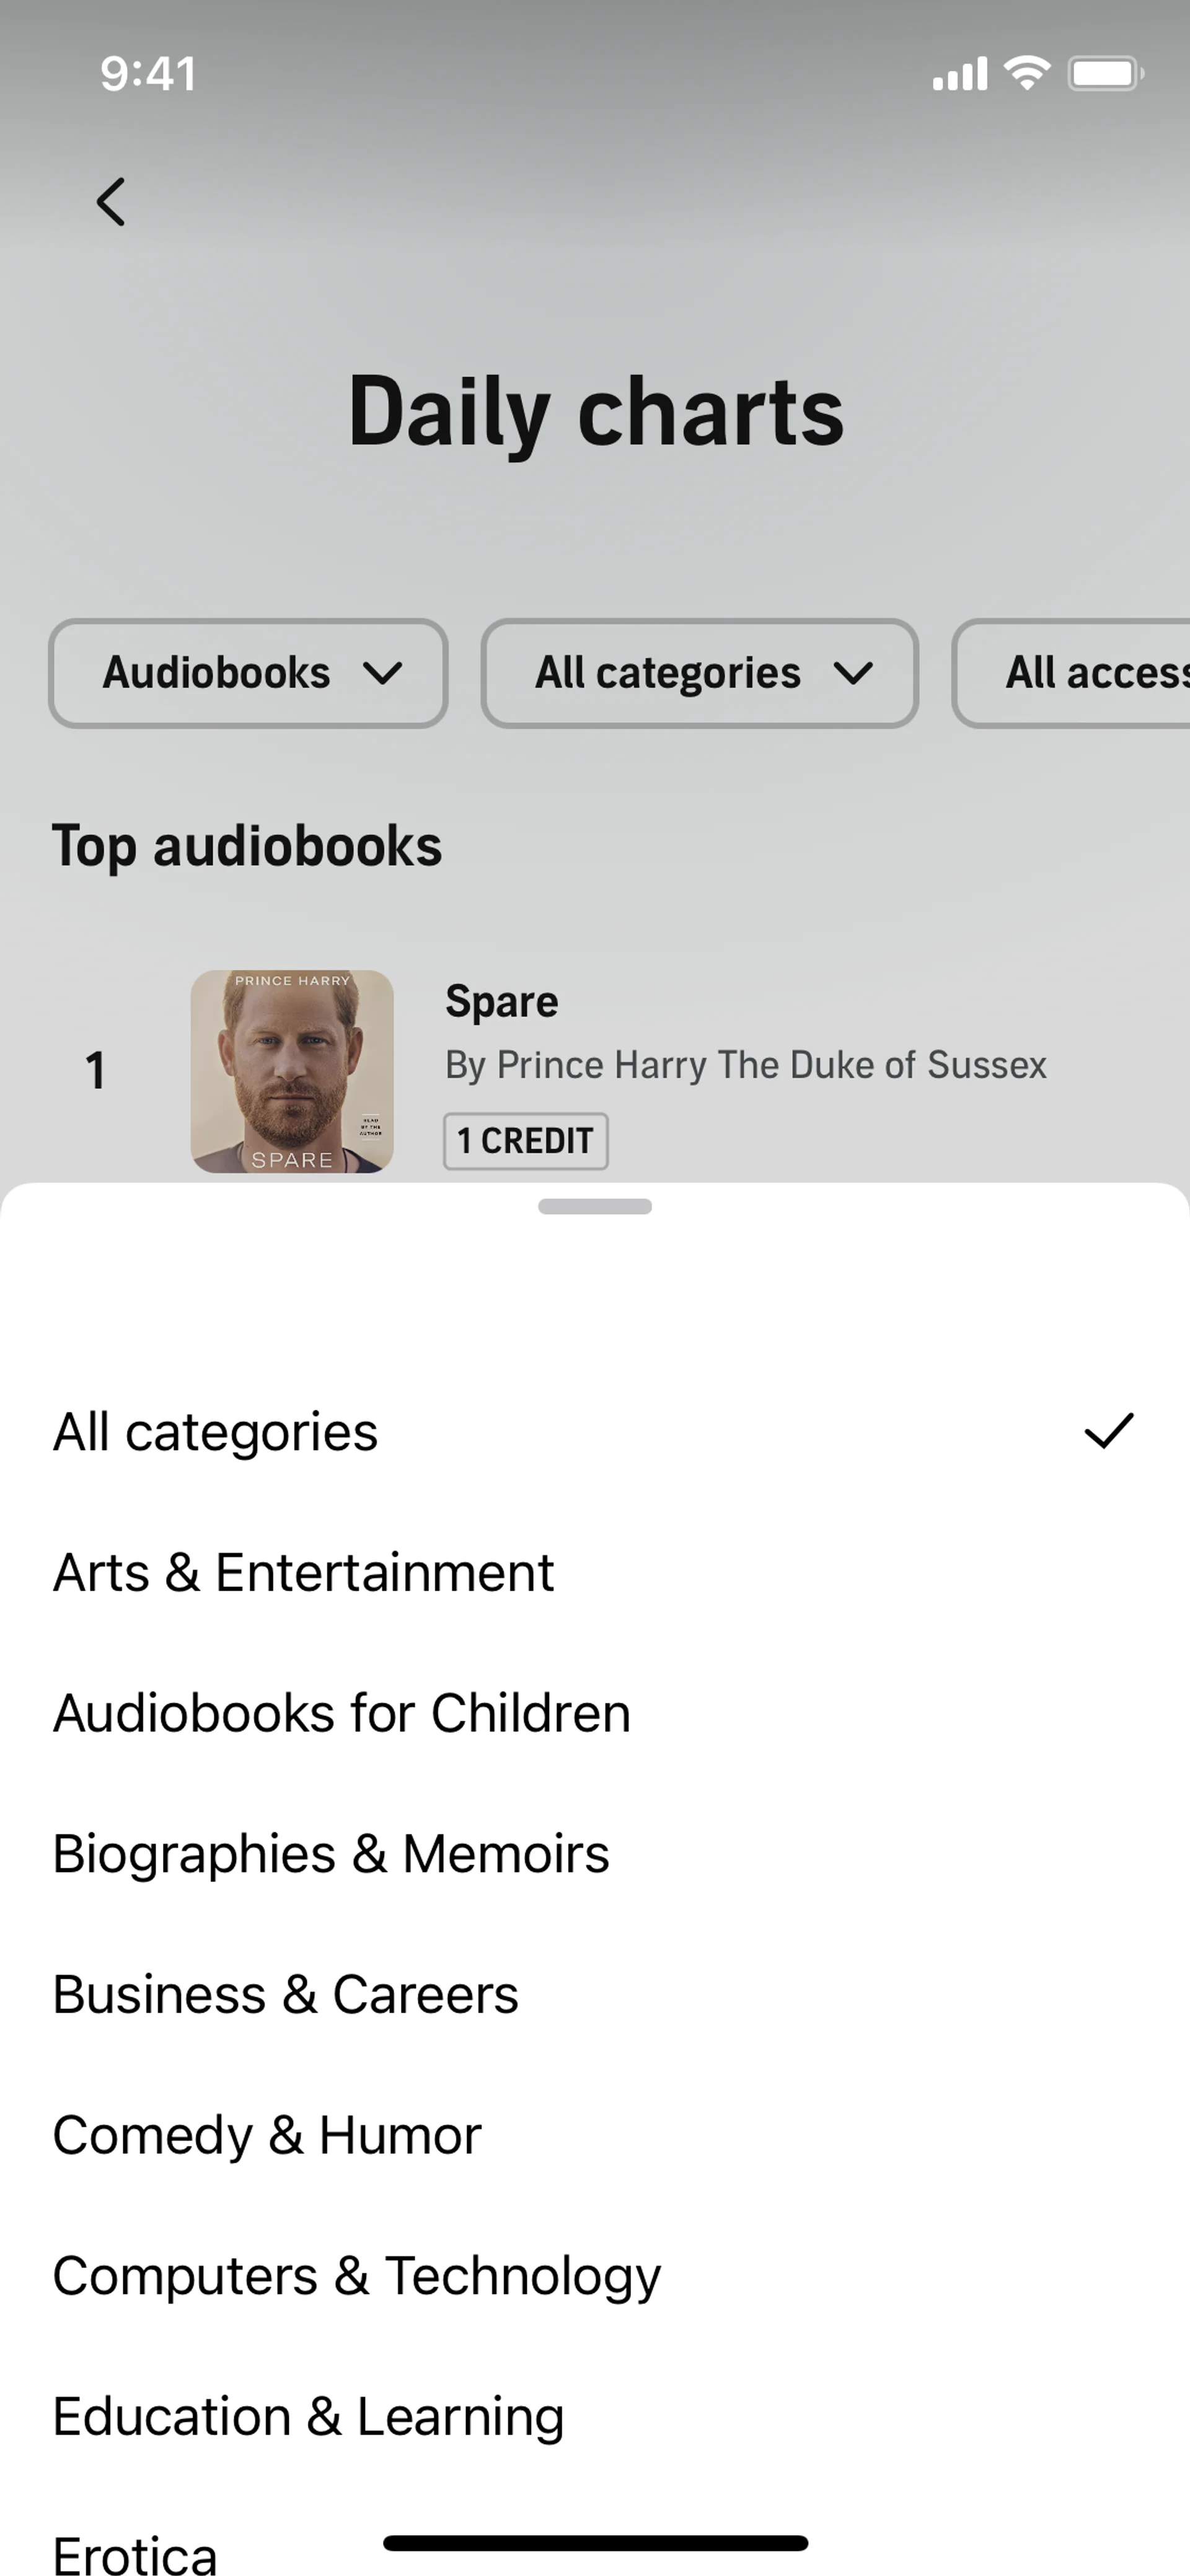The height and width of the screenshot is (2576, 1190).
Task: Tap the cellular signal bars icon
Action: 959,74
